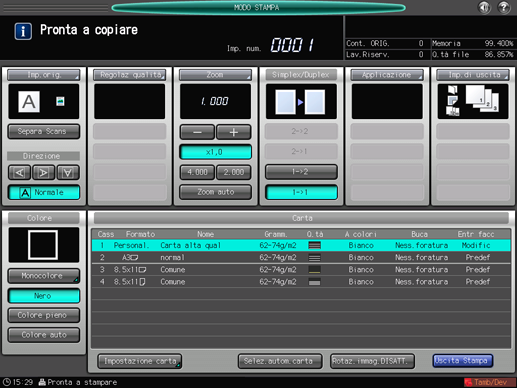Click the speaker sound icon in title bar
Image resolution: width=517 pixels, height=388 pixels.
click(x=484, y=7)
